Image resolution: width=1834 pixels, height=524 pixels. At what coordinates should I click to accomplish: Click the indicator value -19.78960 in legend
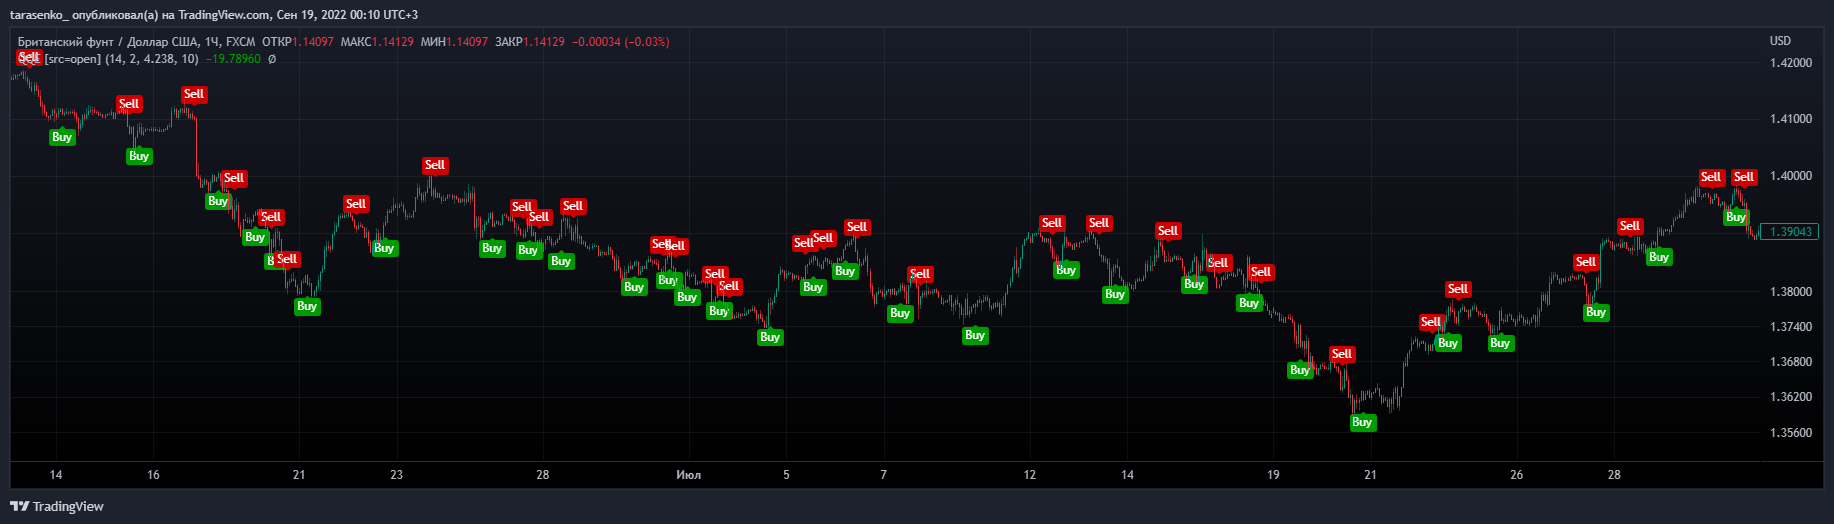[234, 59]
